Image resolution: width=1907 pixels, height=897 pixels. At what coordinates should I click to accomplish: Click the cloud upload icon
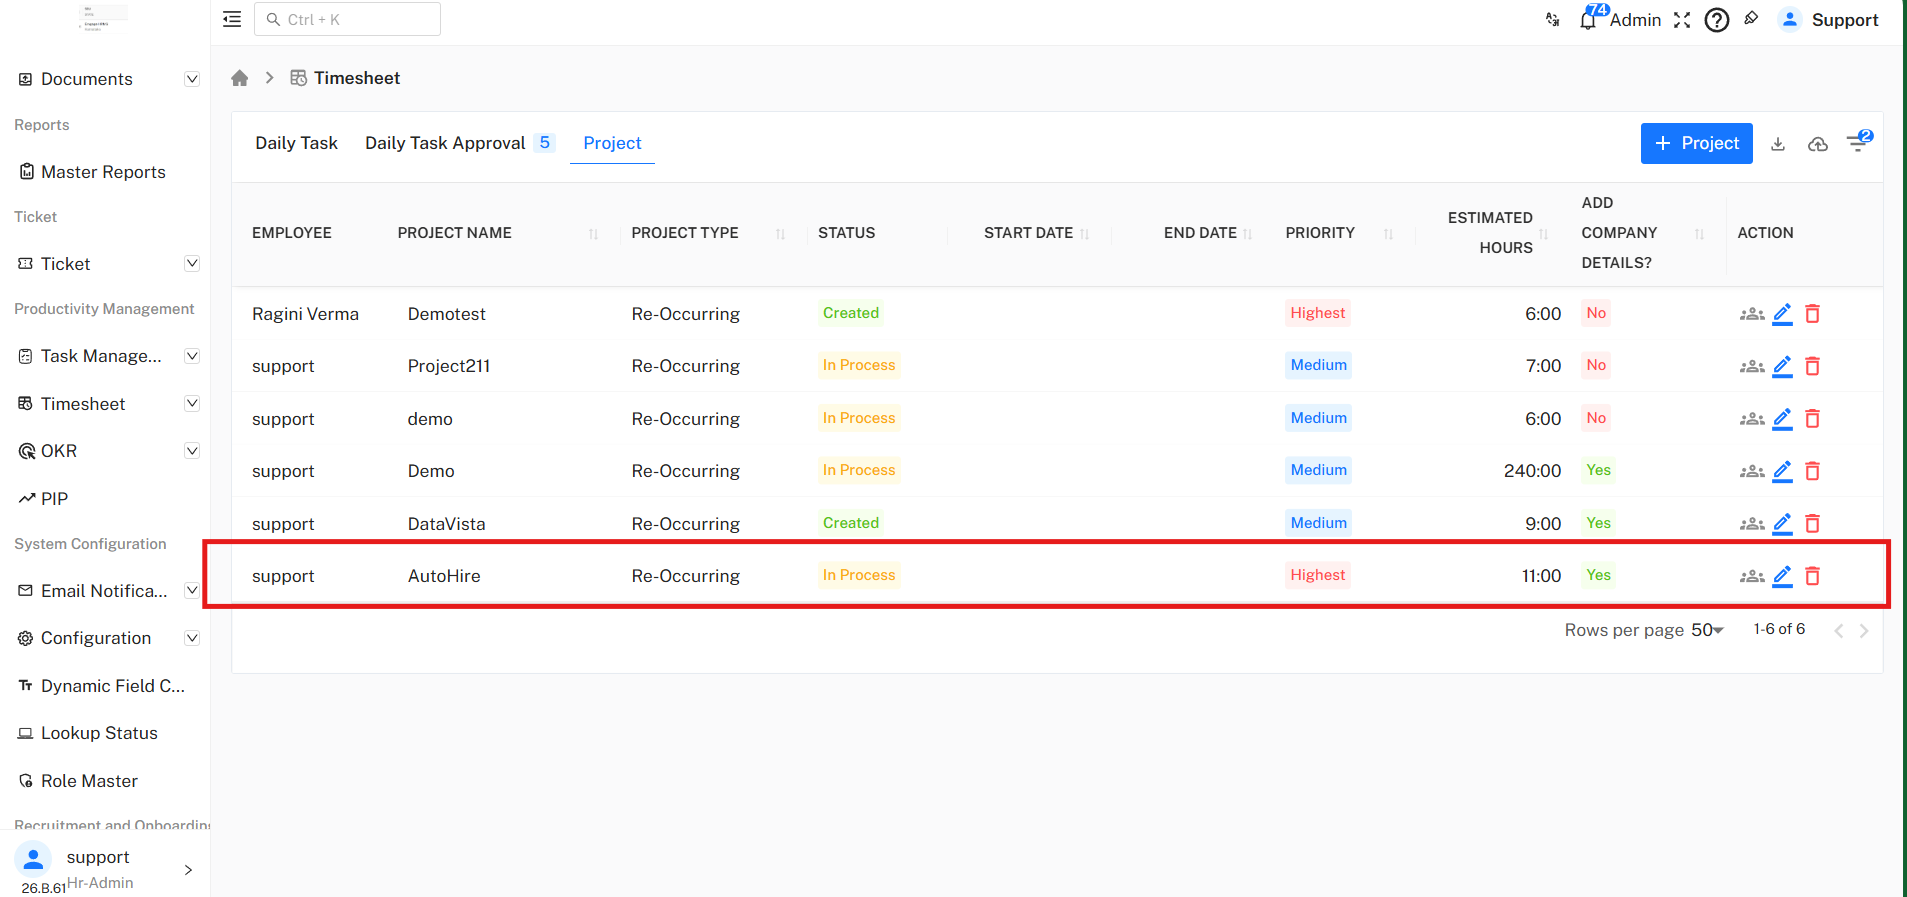tap(1818, 144)
